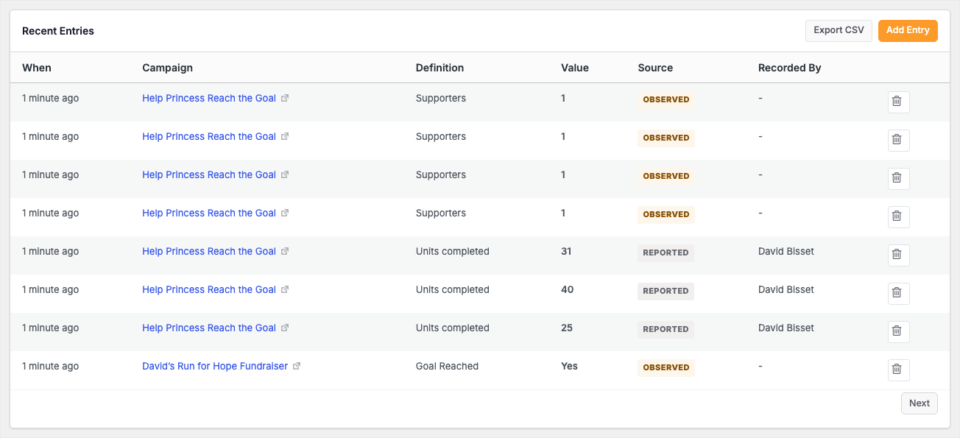The image size is (960, 438).
Task: Click Units completed in the value 25 row
Action: 452,328
